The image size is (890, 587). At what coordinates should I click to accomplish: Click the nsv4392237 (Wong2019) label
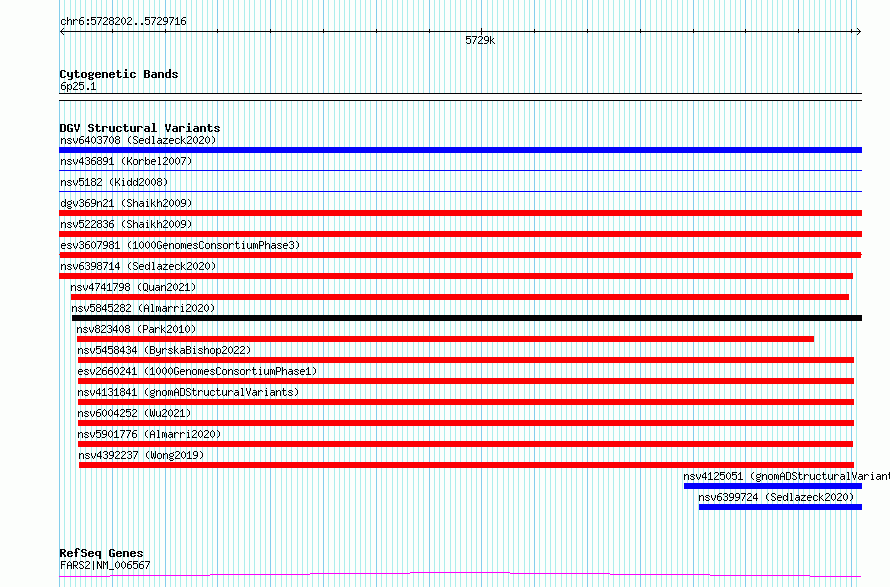(141, 455)
